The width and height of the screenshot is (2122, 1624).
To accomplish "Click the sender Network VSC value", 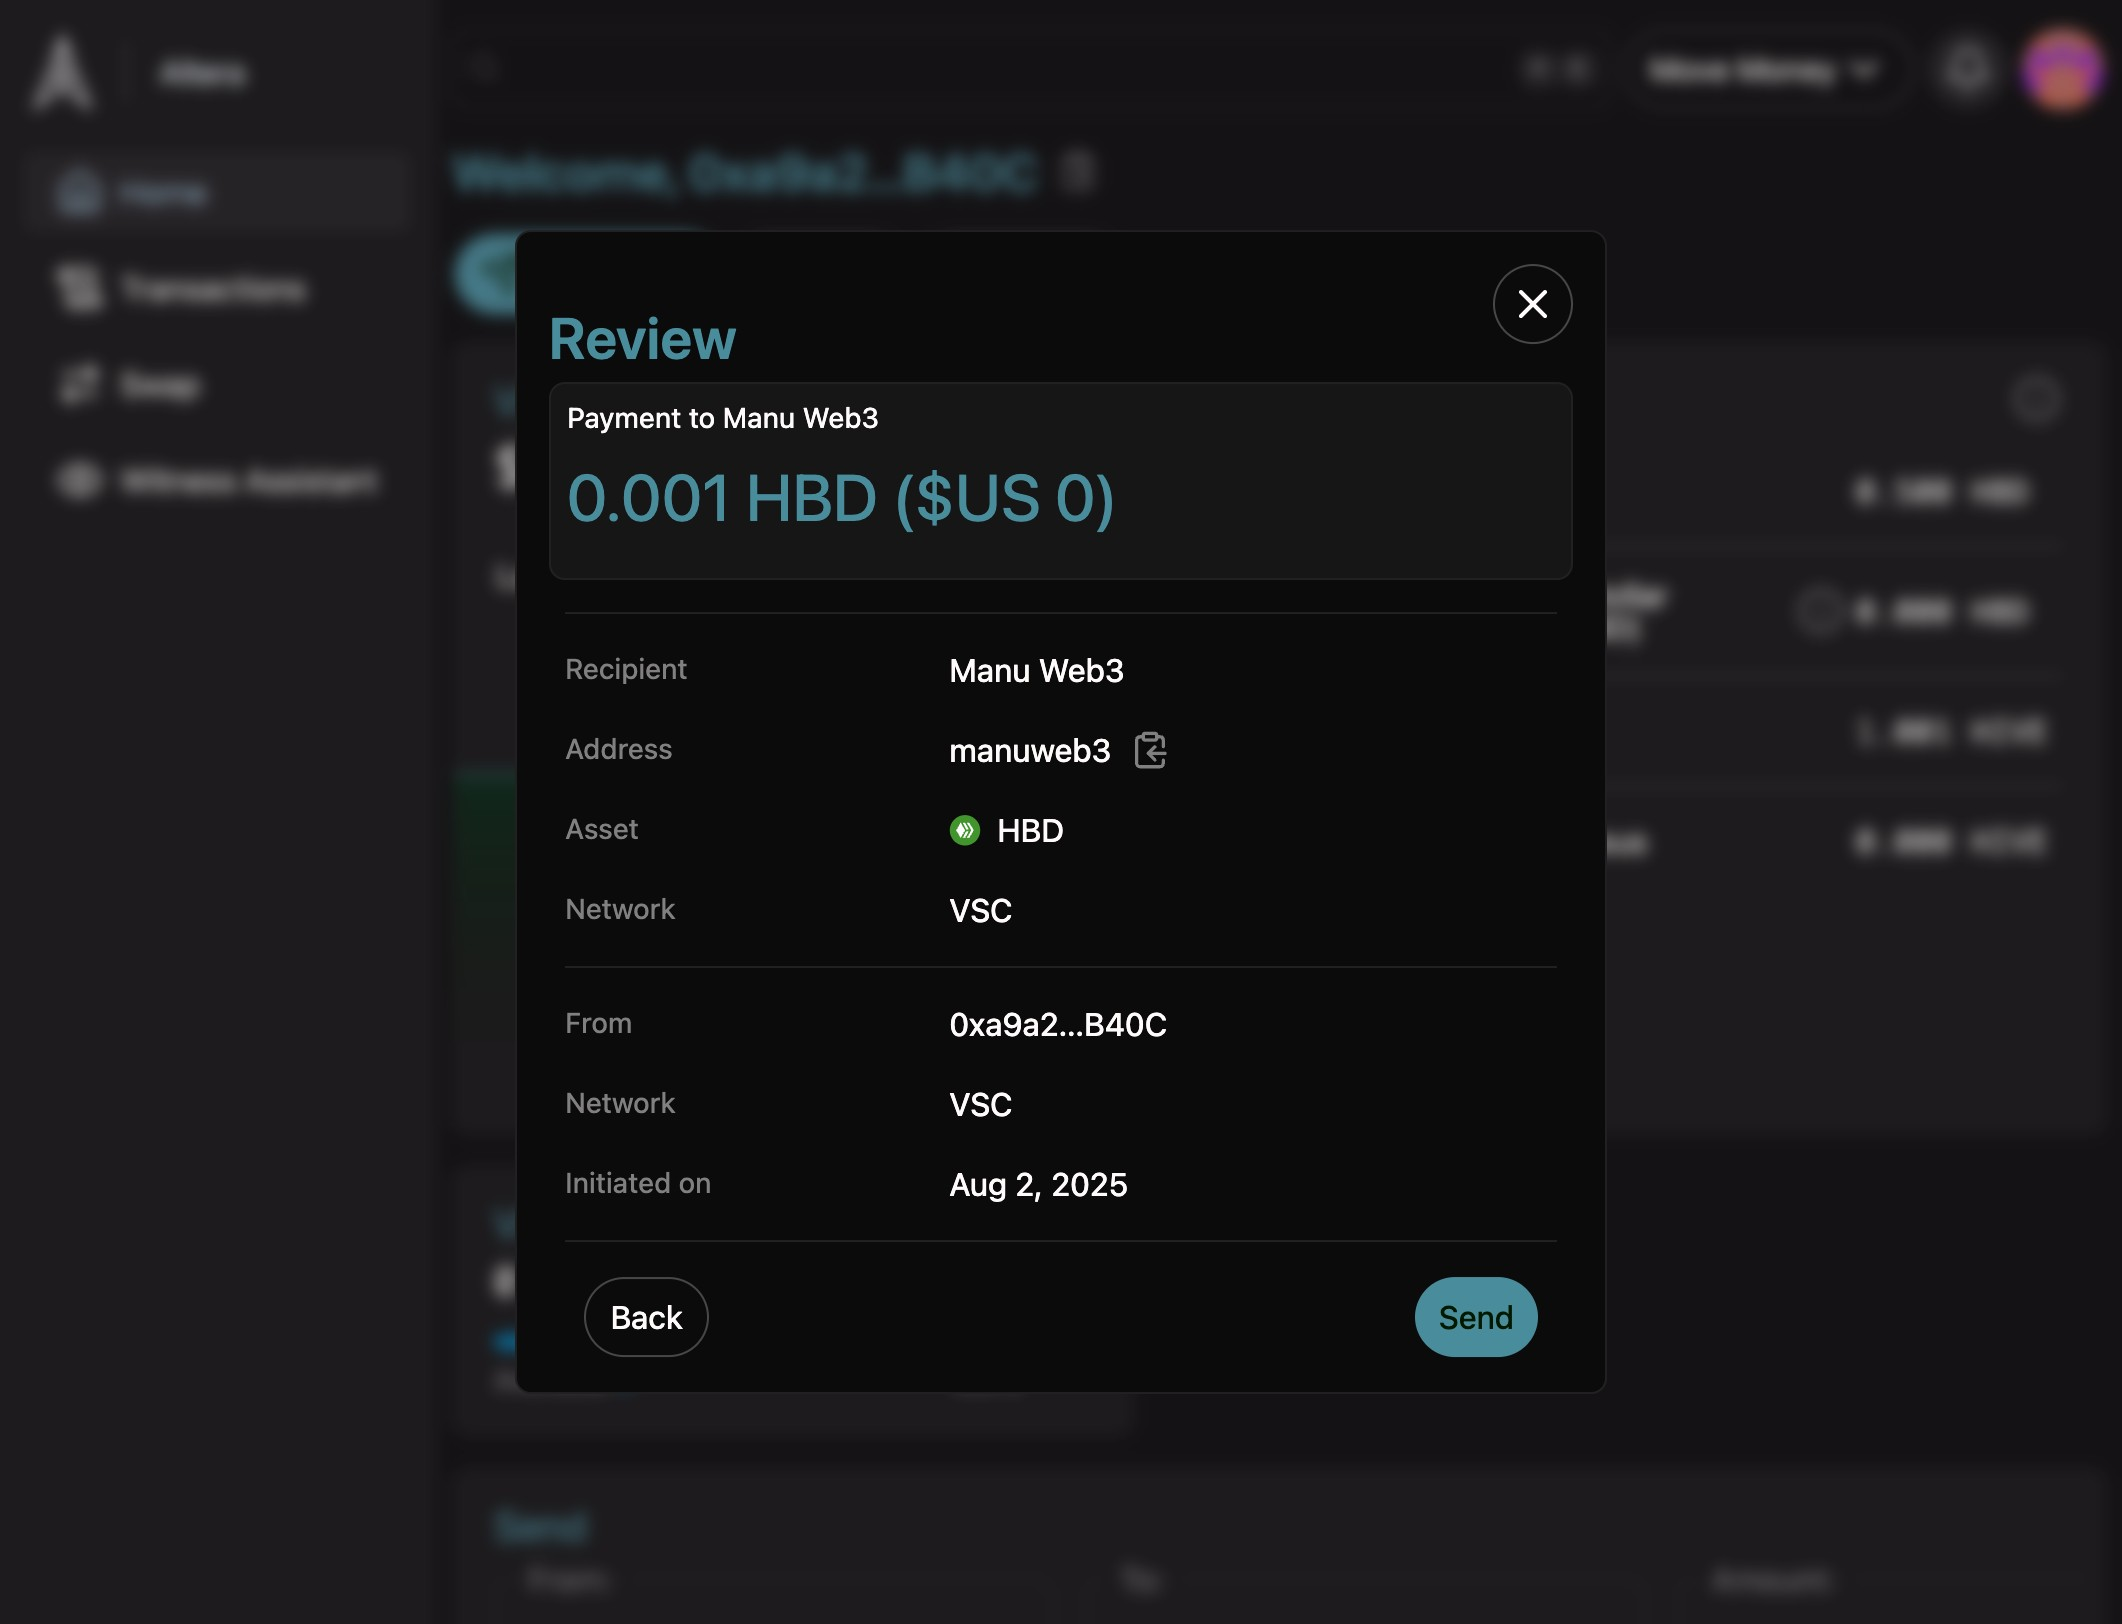I will (x=980, y=1104).
